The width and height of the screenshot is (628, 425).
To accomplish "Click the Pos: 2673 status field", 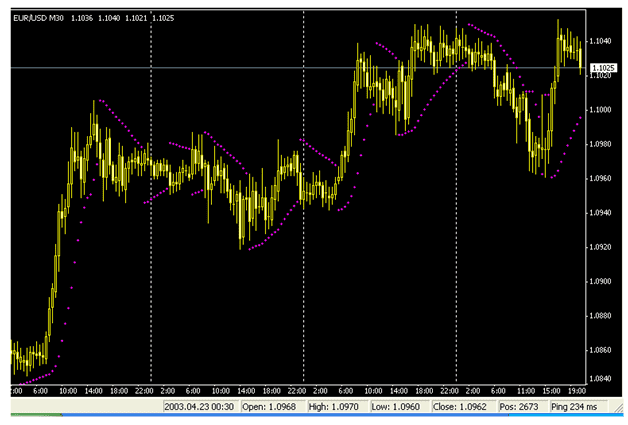I will point(521,407).
